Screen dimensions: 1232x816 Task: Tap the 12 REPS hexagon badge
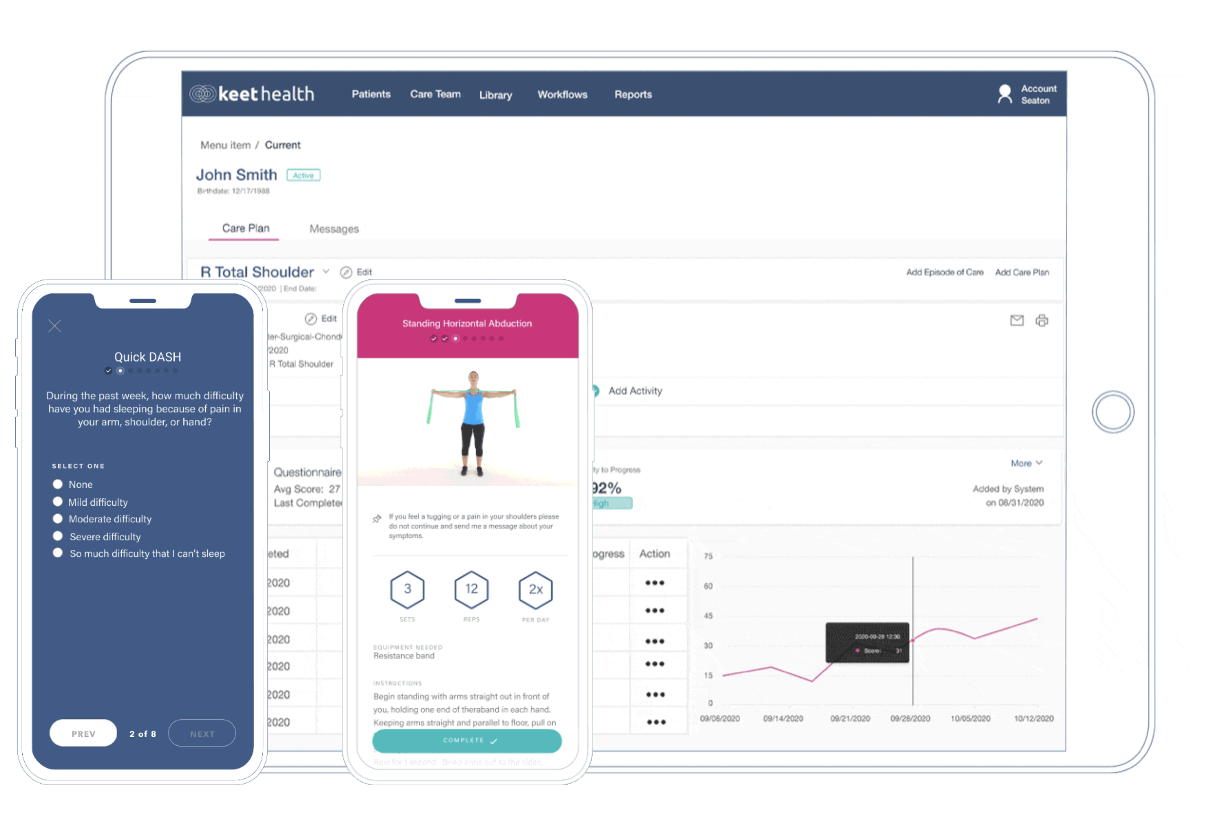click(x=471, y=591)
